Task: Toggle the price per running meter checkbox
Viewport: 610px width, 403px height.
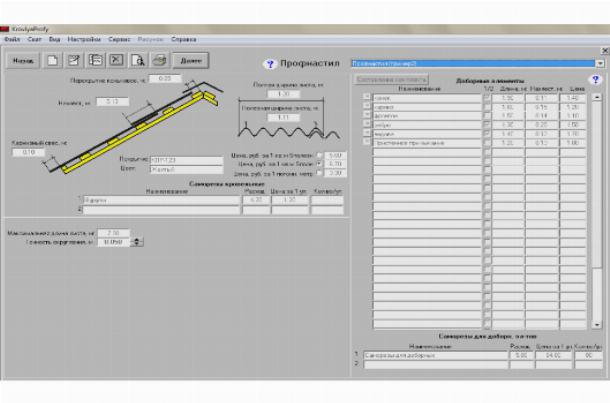Action: coord(319,172)
